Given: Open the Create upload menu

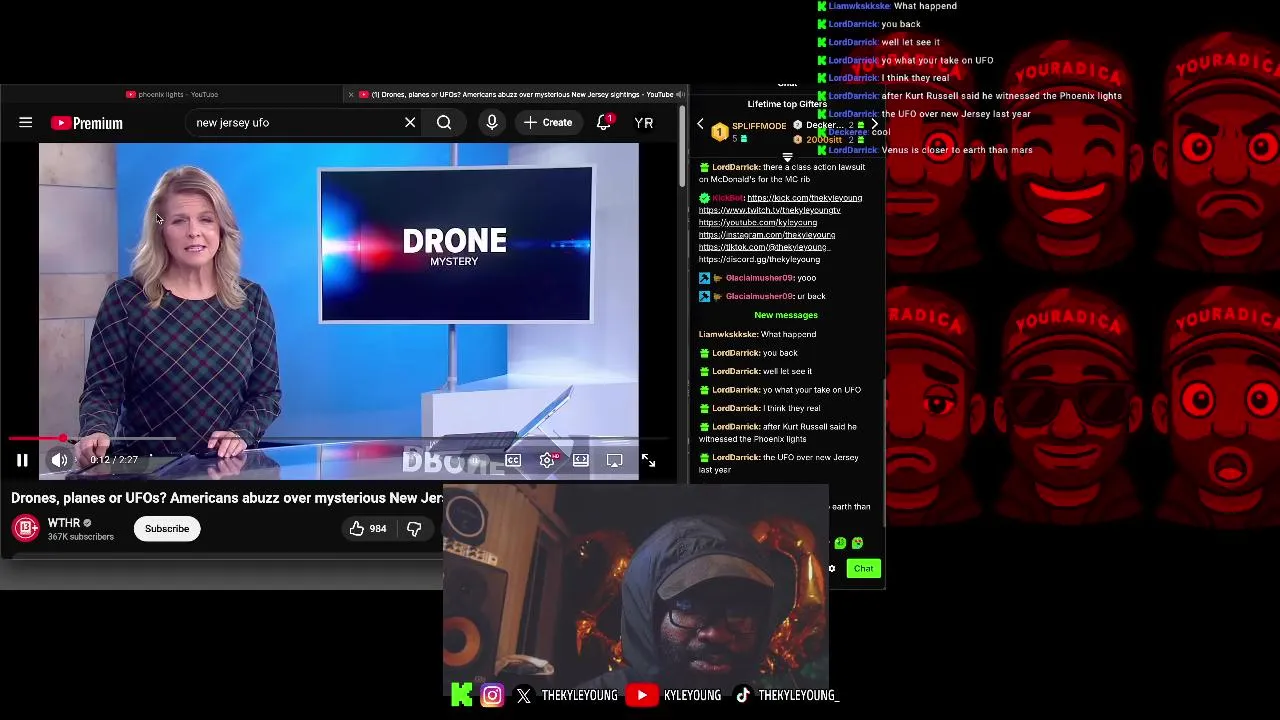Looking at the screenshot, I should coord(547,123).
